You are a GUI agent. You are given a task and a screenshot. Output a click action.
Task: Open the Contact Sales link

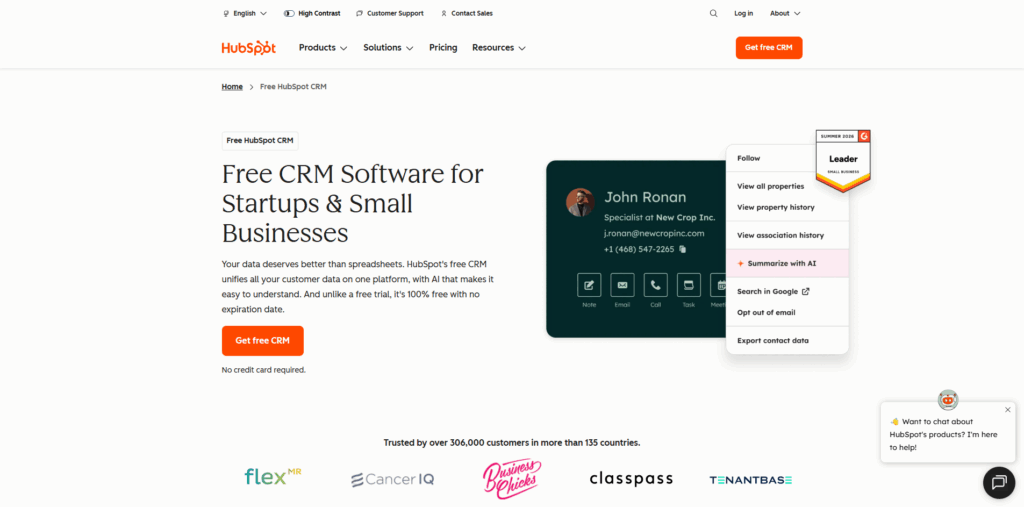click(x=467, y=13)
